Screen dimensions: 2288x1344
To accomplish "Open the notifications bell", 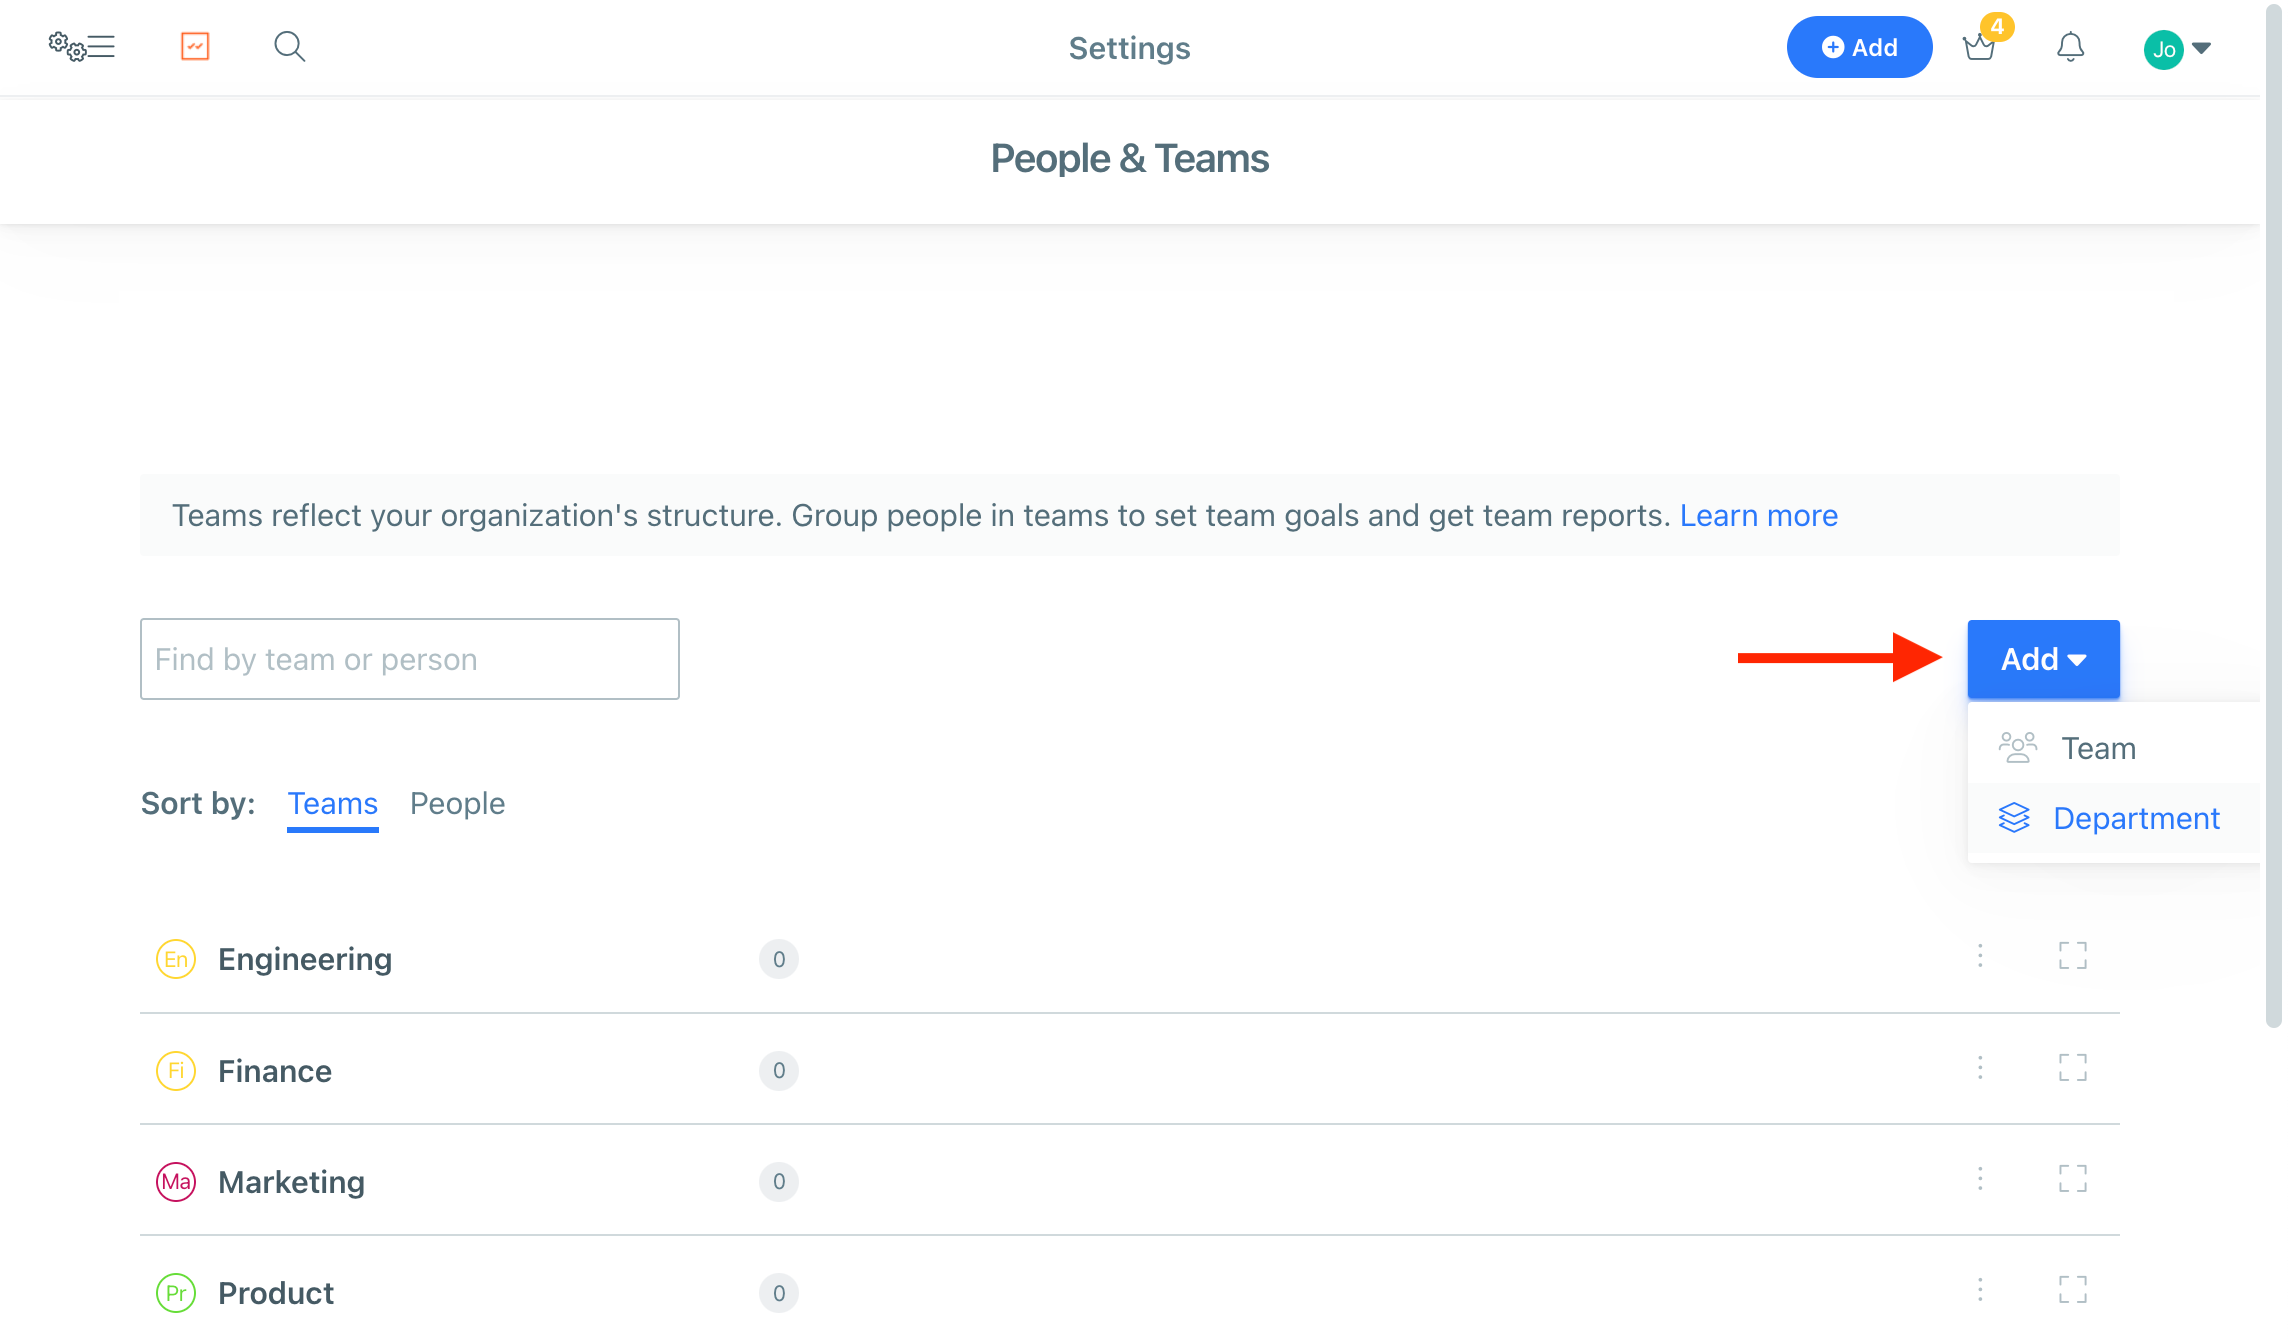I will (2070, 47).
